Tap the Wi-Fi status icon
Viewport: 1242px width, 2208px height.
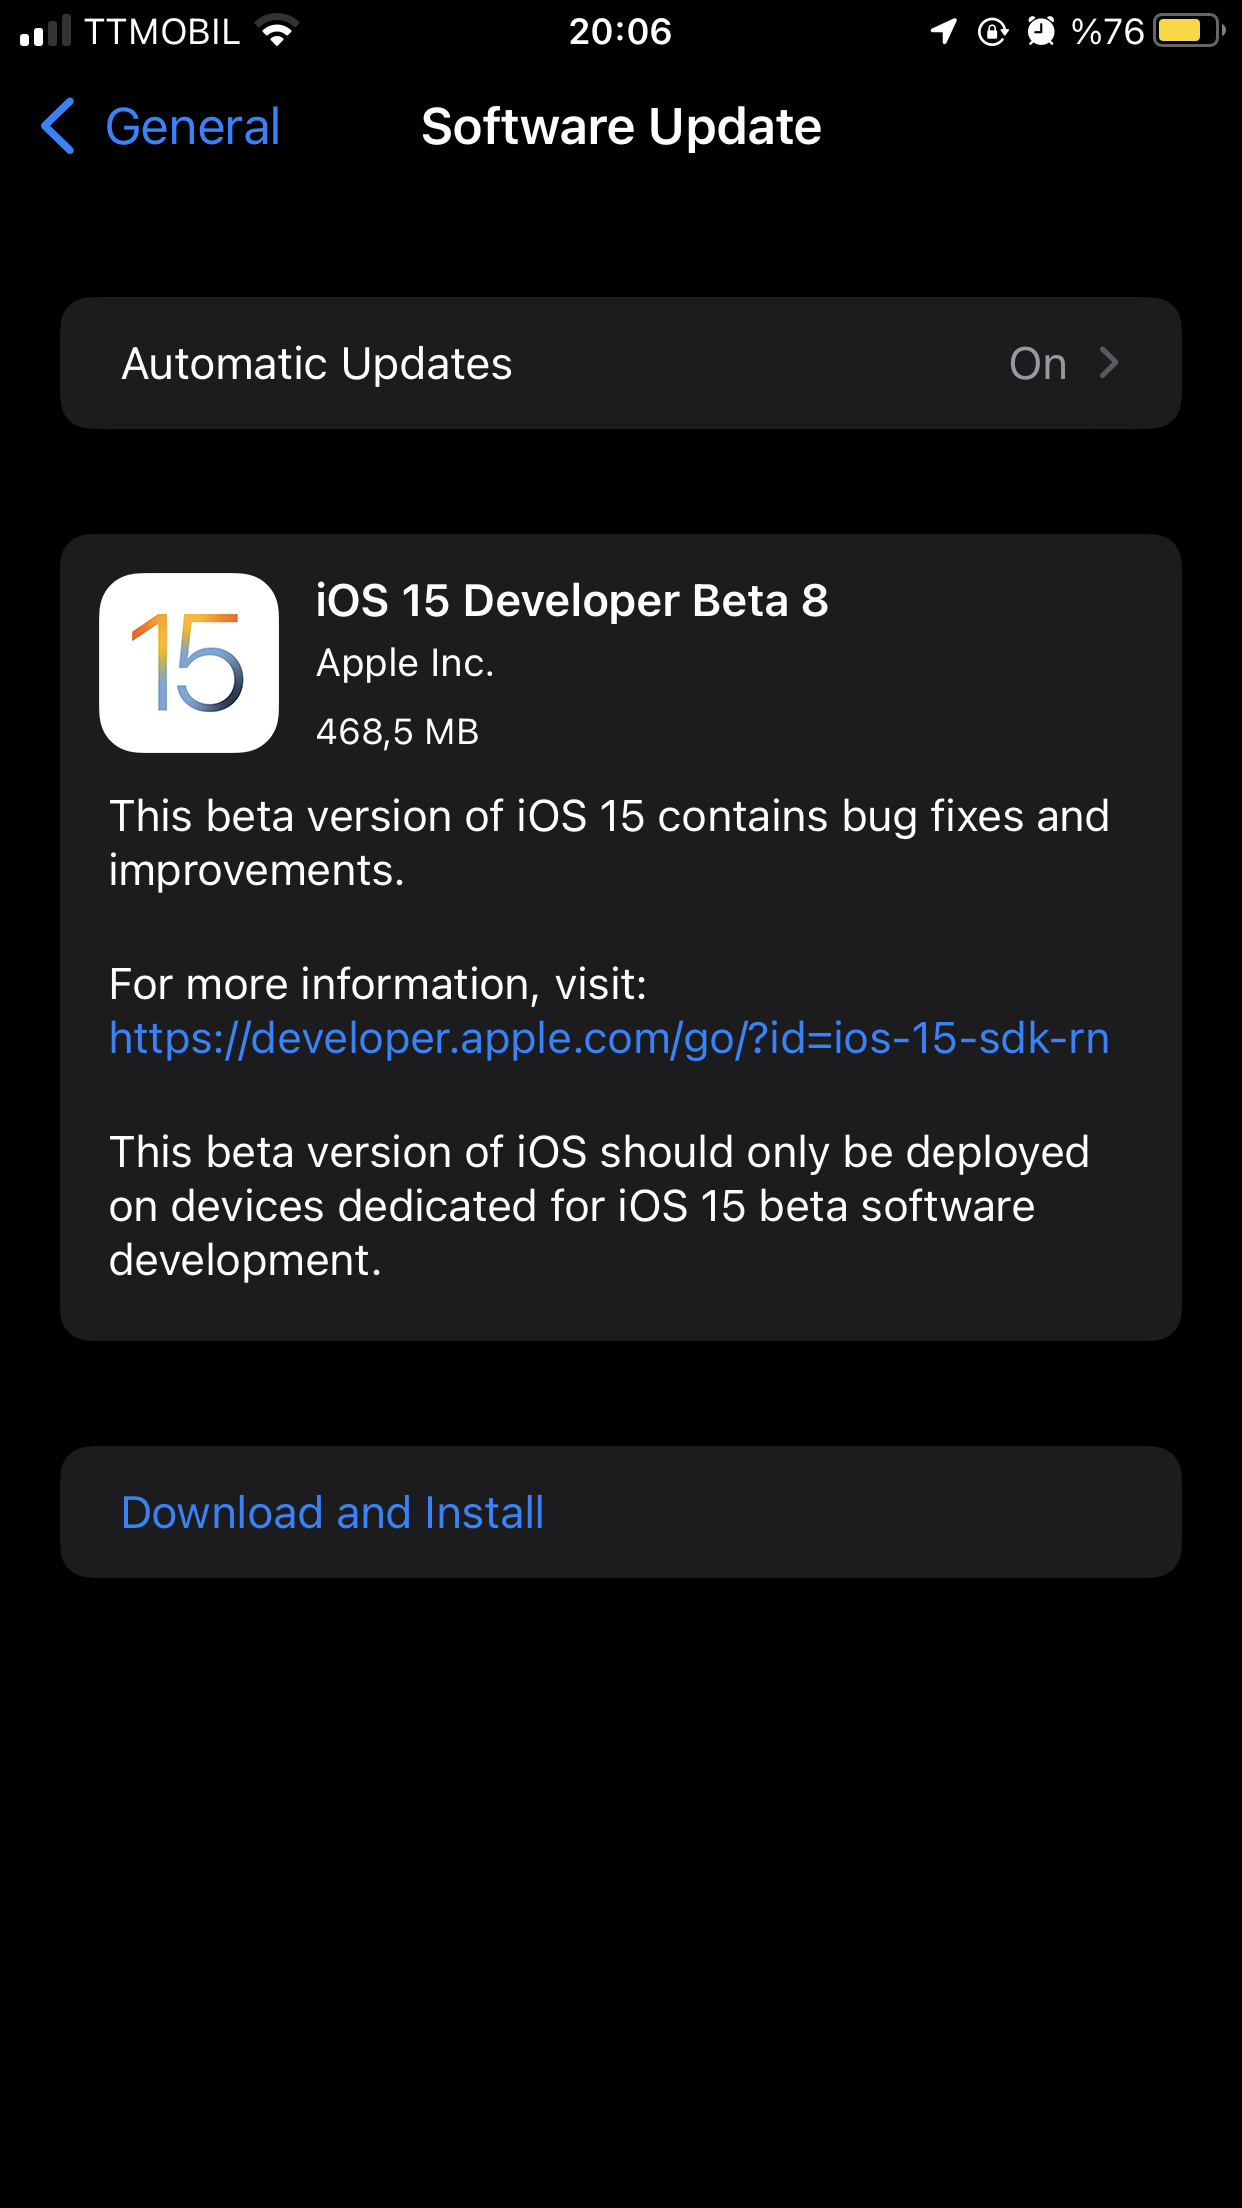point(277,31)
